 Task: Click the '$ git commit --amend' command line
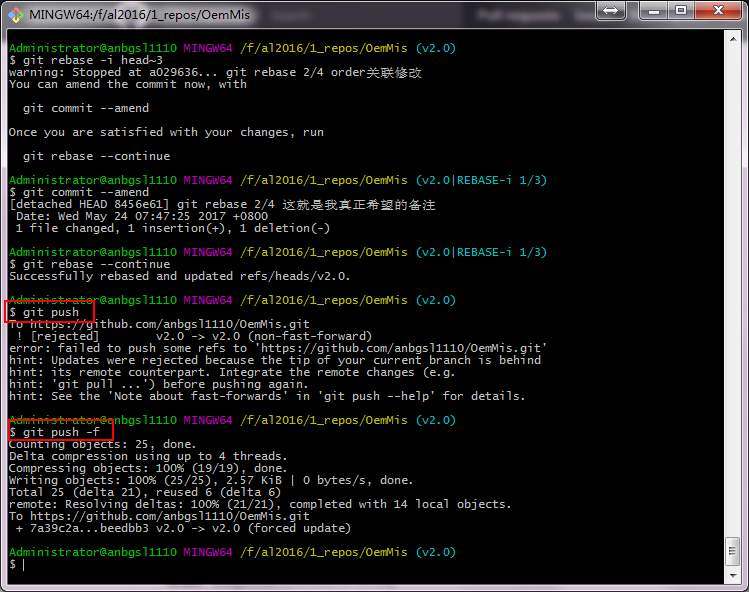click(79, 192)
